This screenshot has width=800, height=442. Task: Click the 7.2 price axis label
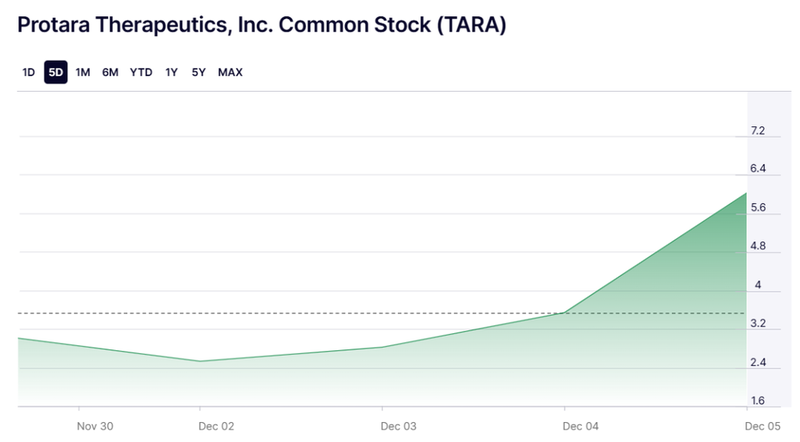click(758, 131)
